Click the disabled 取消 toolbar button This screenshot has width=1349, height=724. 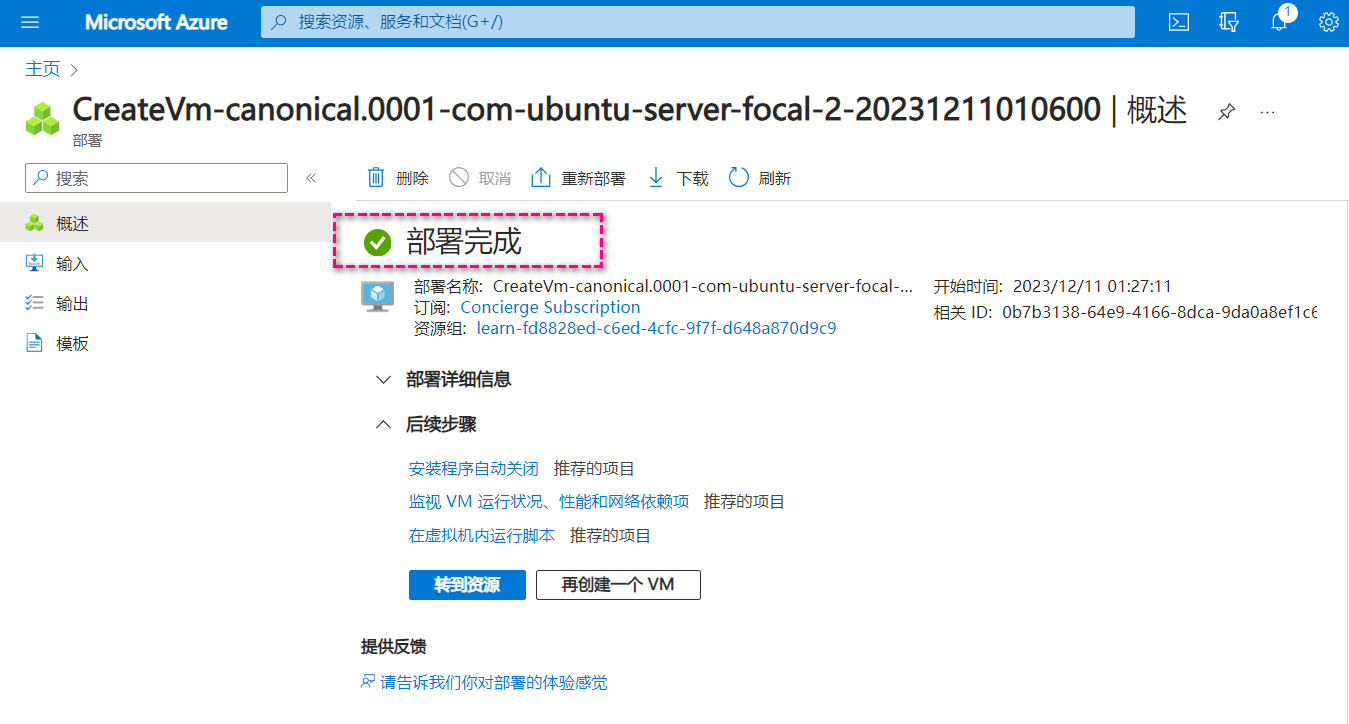pyautogui.click(x=480, y=178)
